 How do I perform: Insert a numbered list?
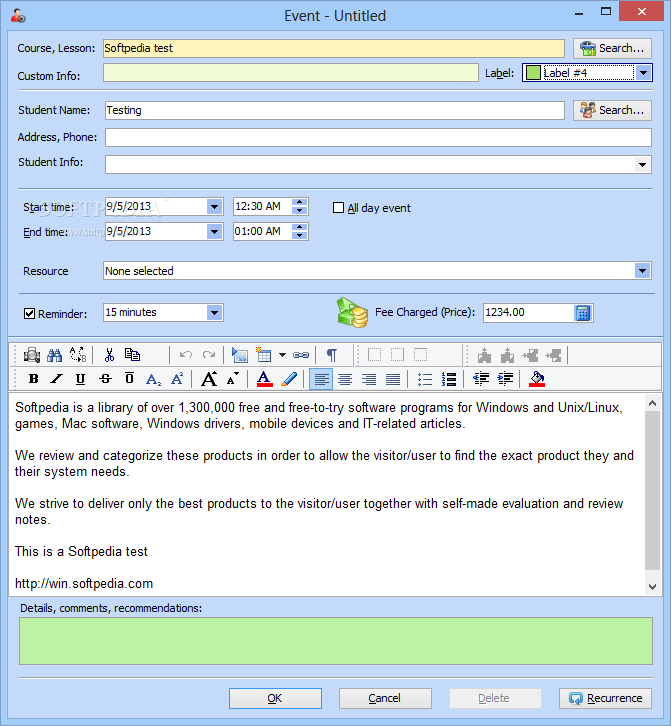pyautogui.click(x=449, y=379)
